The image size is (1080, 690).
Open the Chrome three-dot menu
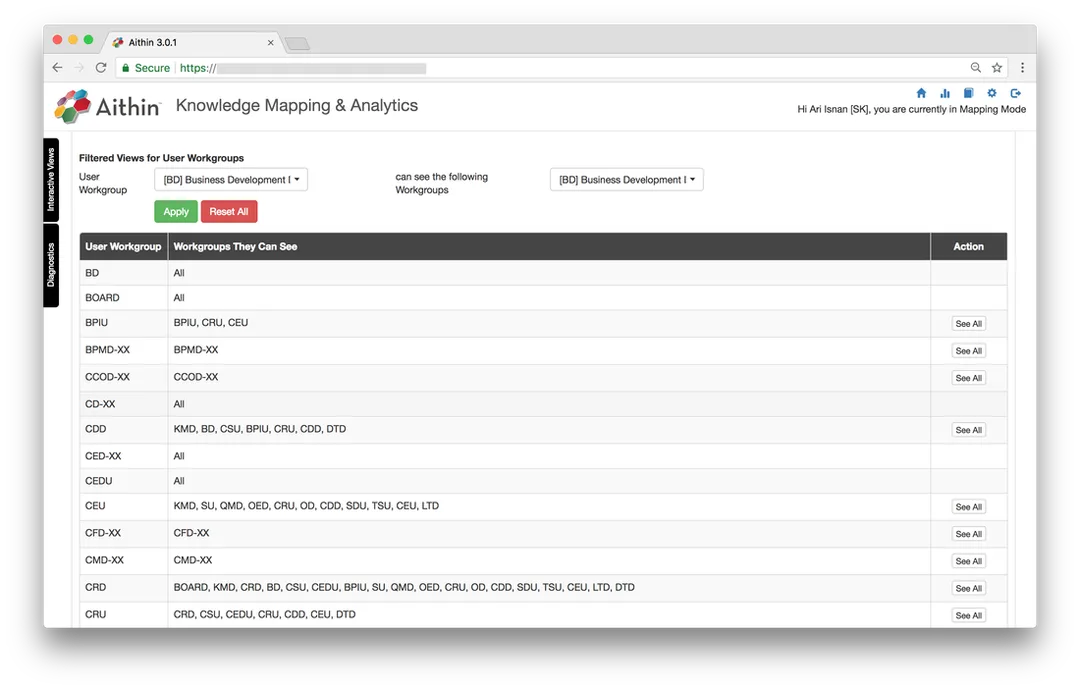click(x=1022, y=67)
